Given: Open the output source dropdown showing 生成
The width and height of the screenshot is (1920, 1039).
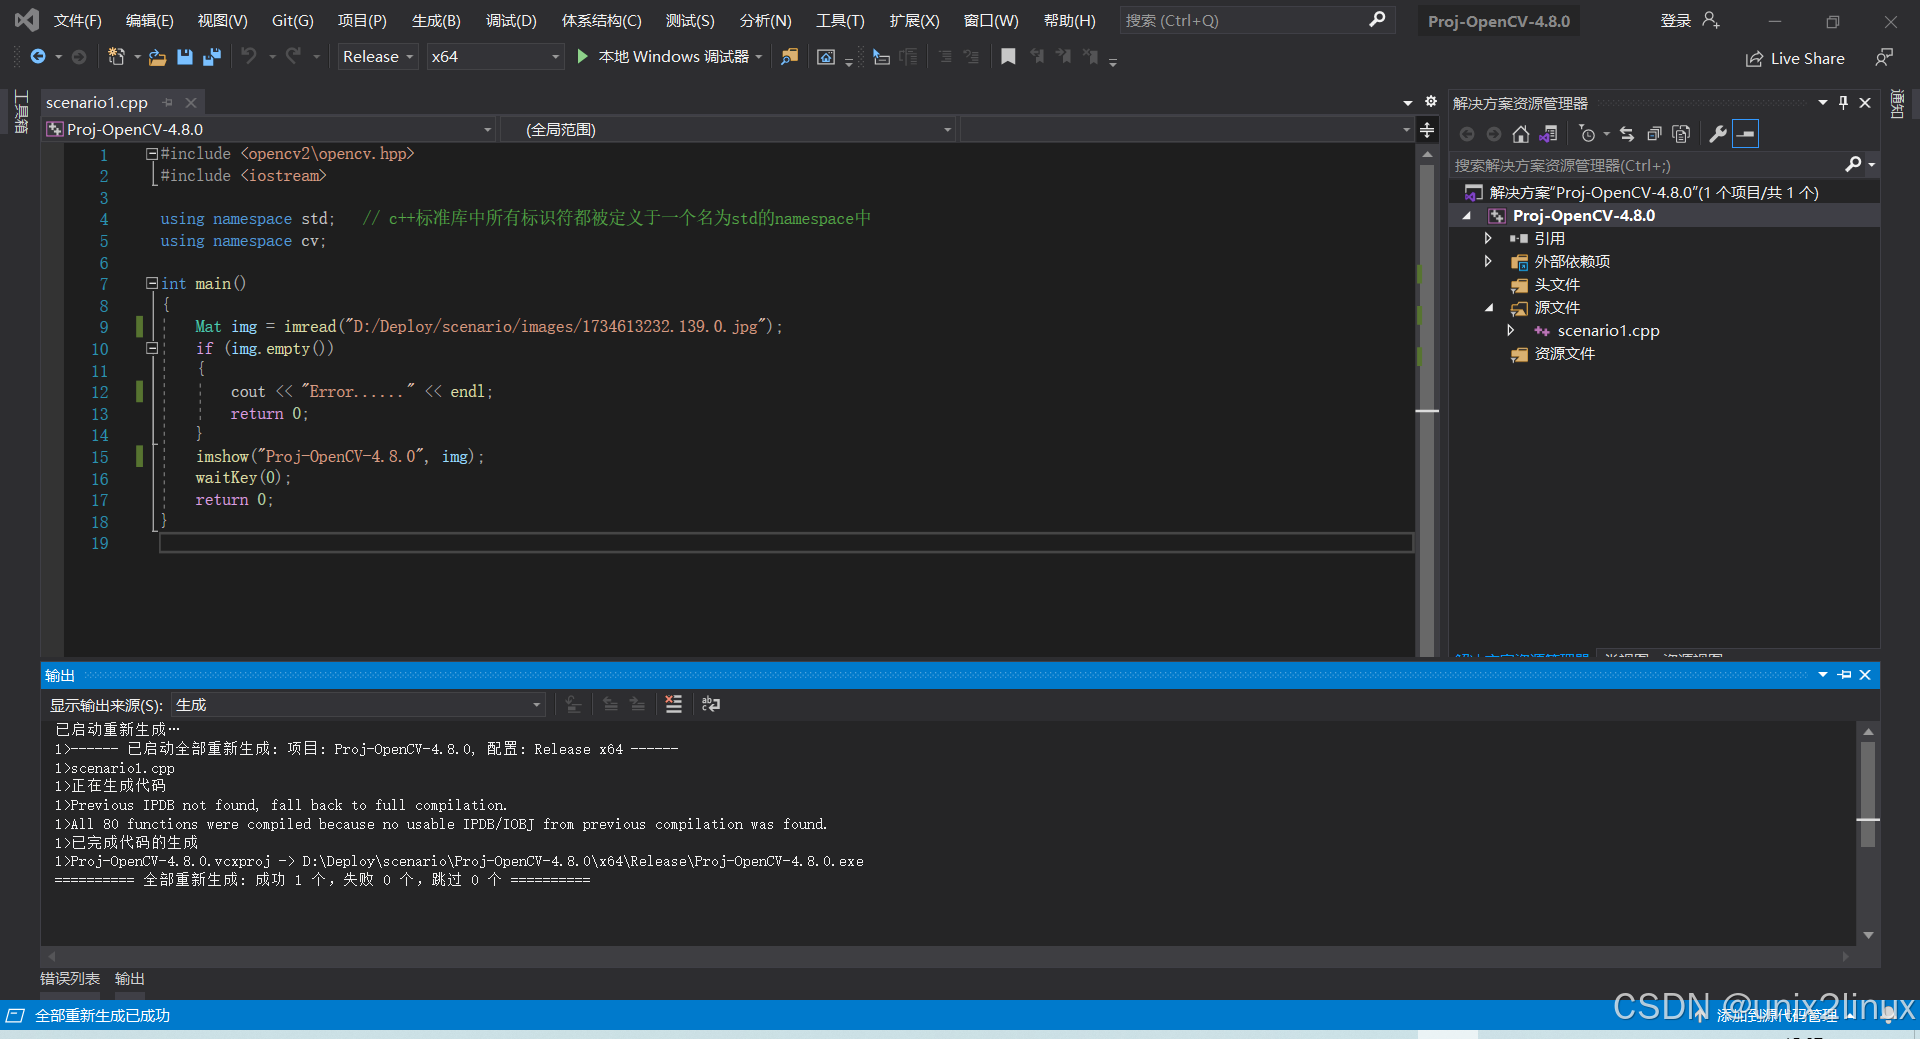Looking at the screenshot, I should (x=358, y=705).
